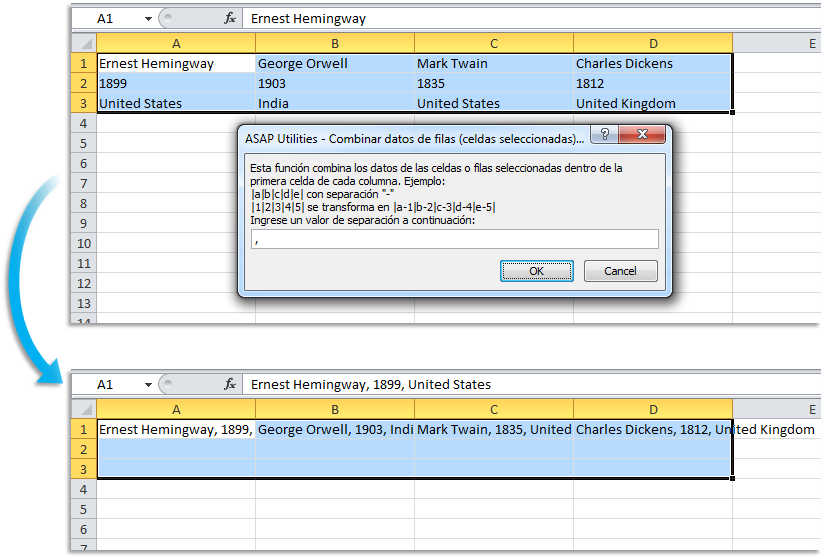Open Name Box dropdown arrow in lower spreadsheet

[149, 384]
